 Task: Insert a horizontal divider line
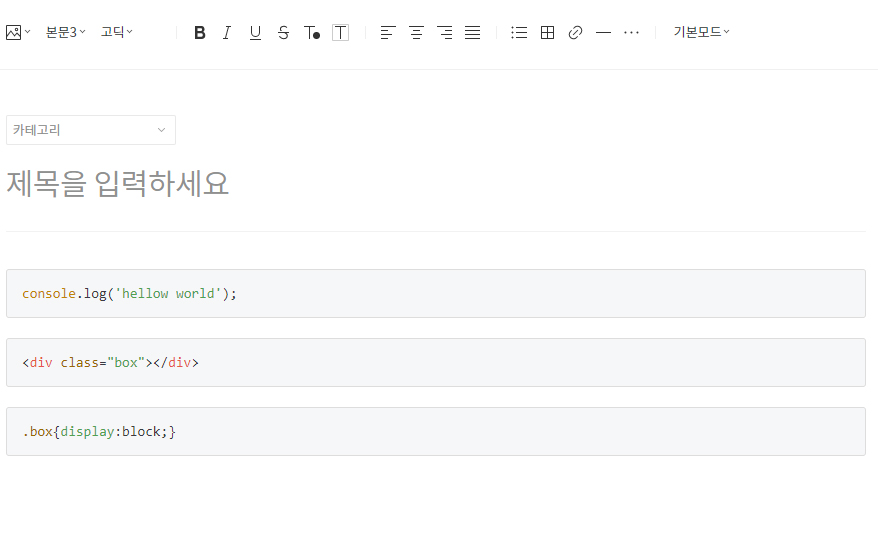pos(604,33)
